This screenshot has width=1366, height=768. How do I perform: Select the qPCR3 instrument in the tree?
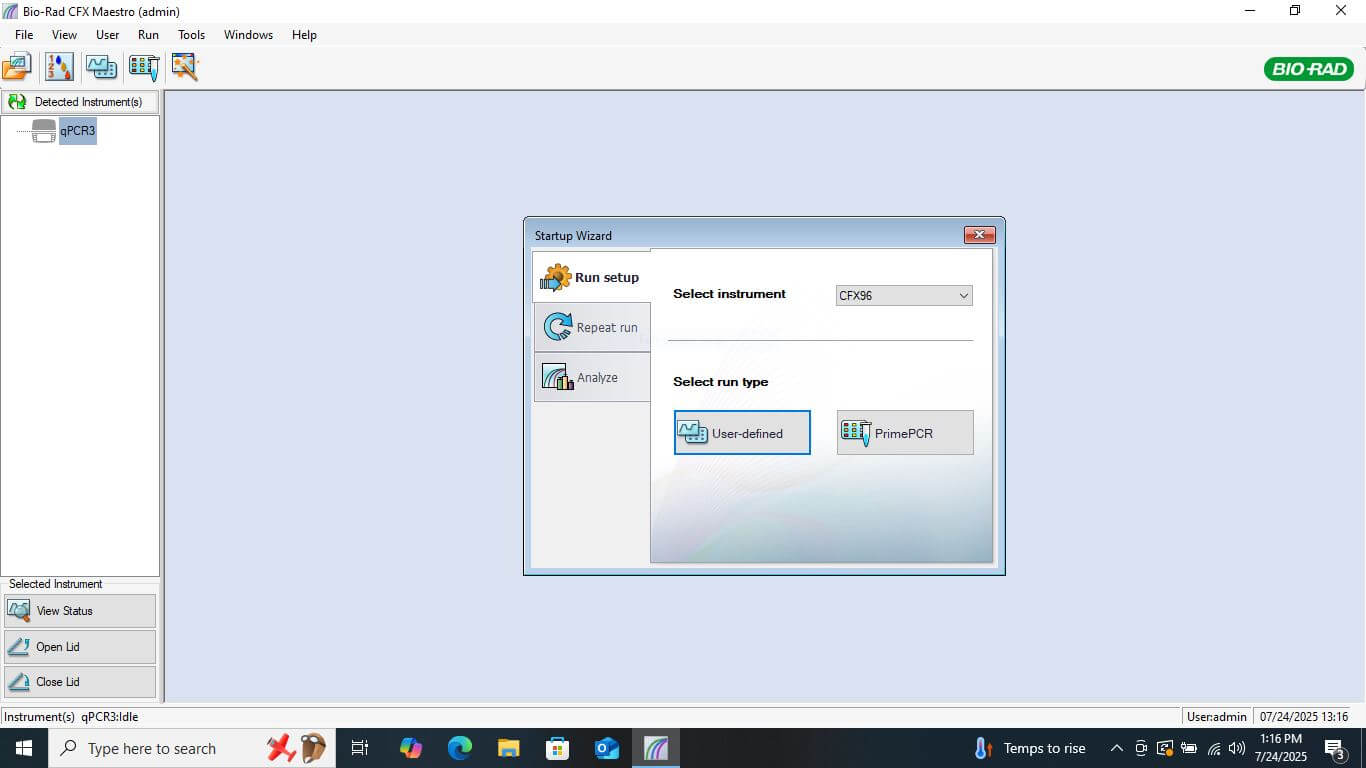click(x=77, y=131)
